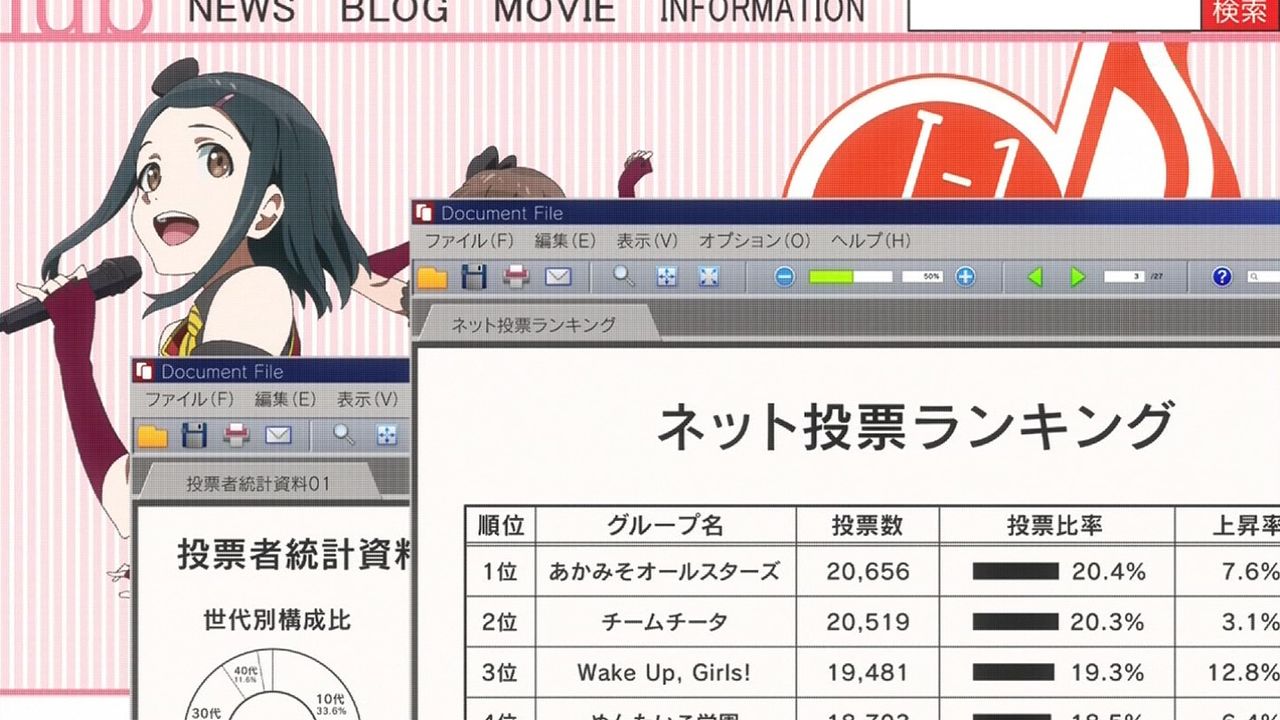Click the 2位 rank cell
The image size is (1280, 720).
click(500, 622)
